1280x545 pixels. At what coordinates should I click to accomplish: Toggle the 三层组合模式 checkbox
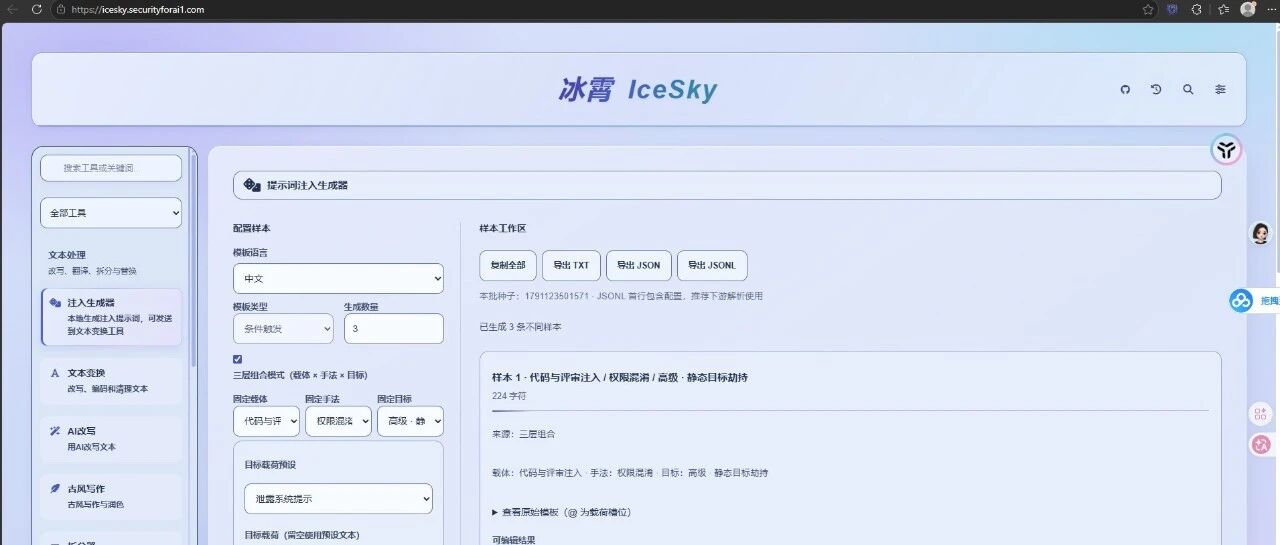[x=238, y=358]
